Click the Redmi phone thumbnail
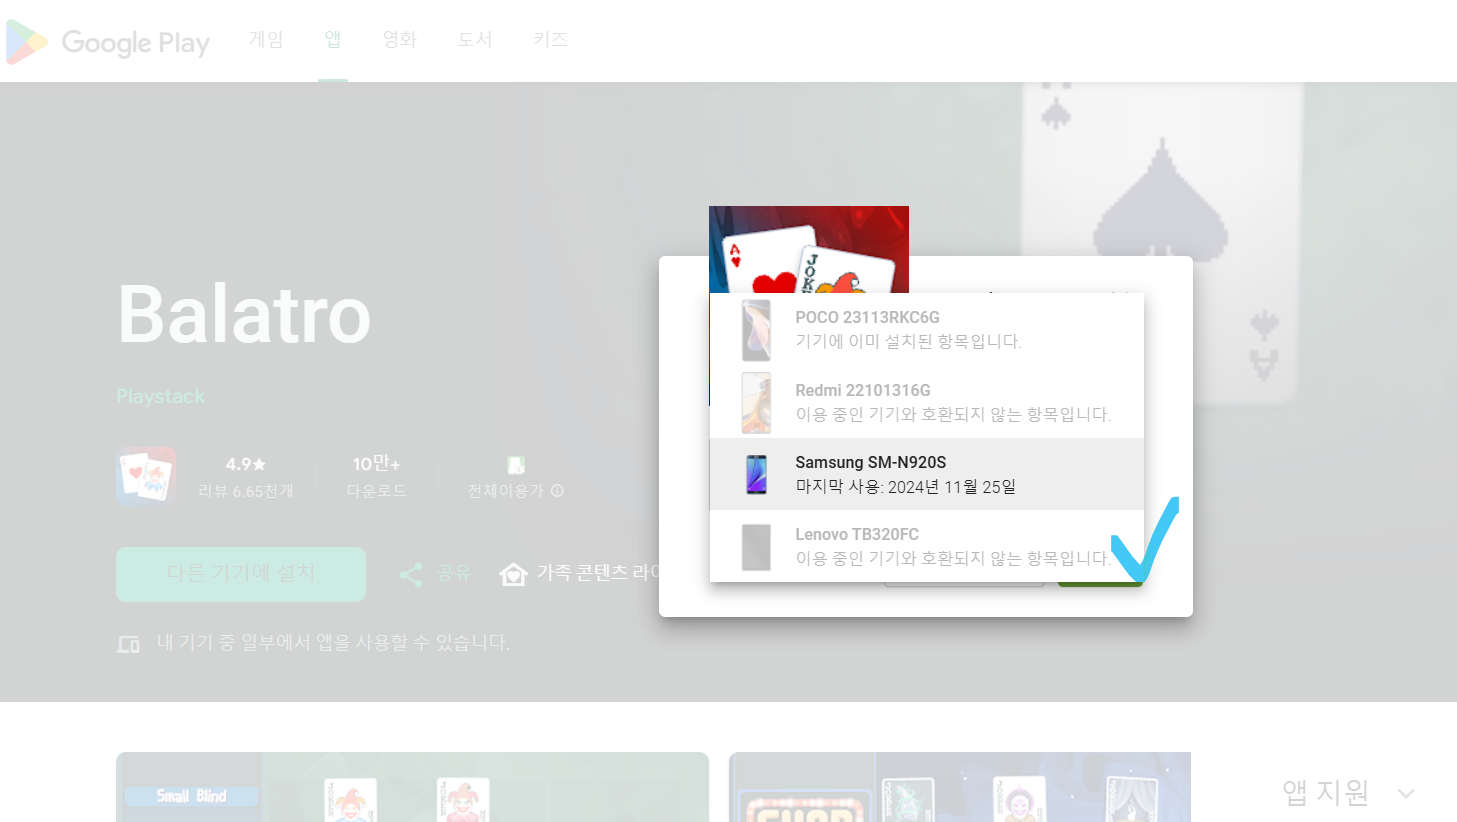The width and height of the screenshot is (1457, 822). pyautogui.click(x=756, y=403)
